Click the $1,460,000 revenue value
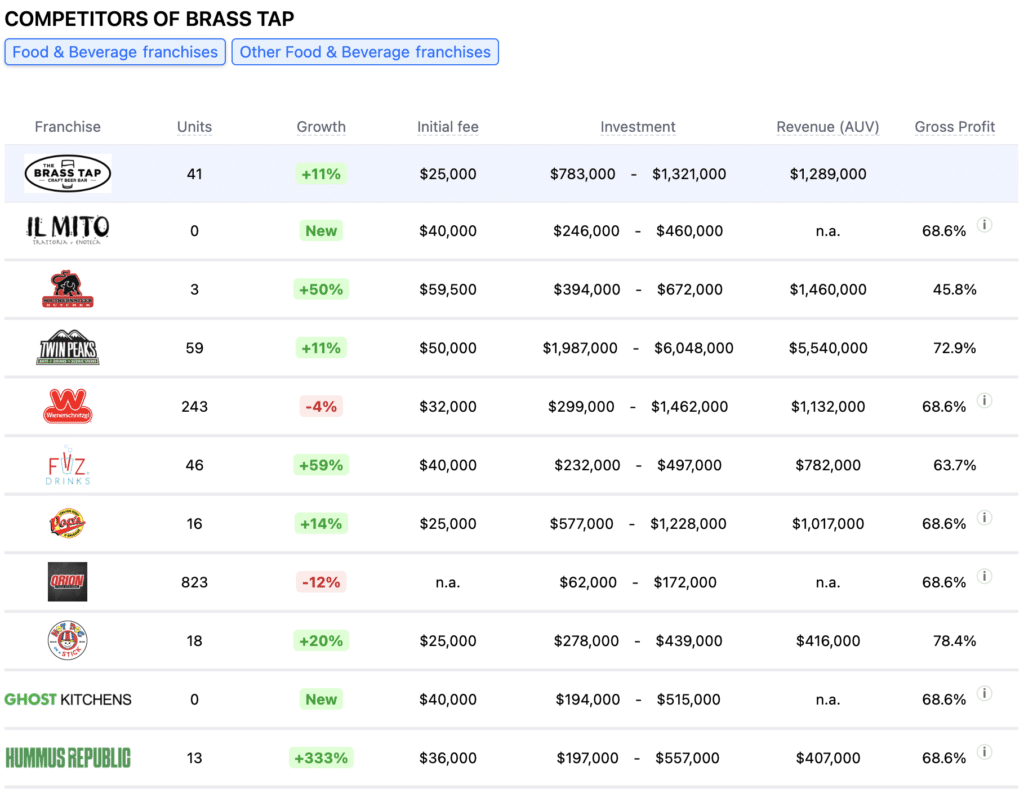This screenshot has width=1024, height=802. coord(828,289)
